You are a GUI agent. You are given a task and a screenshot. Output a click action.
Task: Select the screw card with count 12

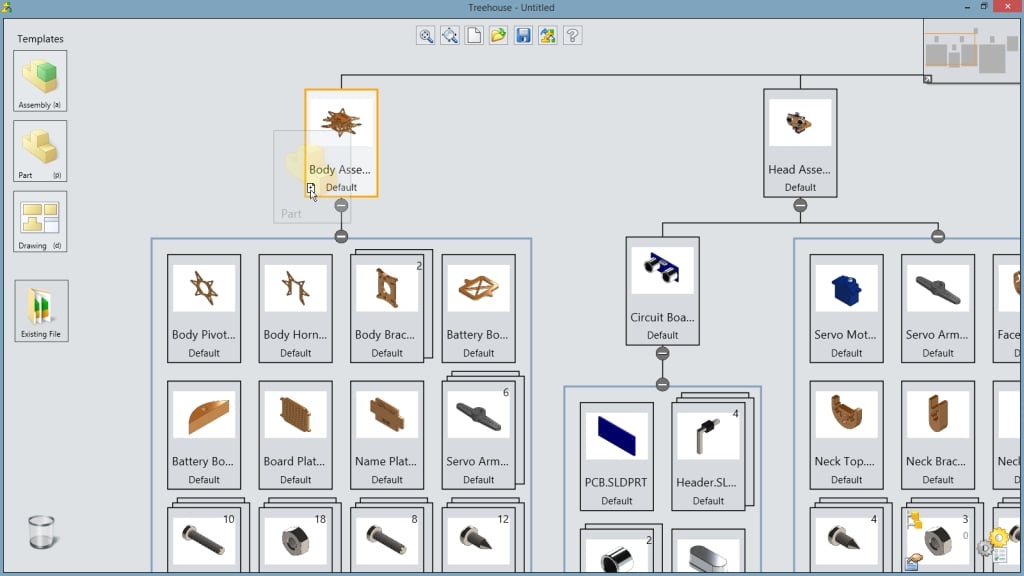click(x=478, y=541)
